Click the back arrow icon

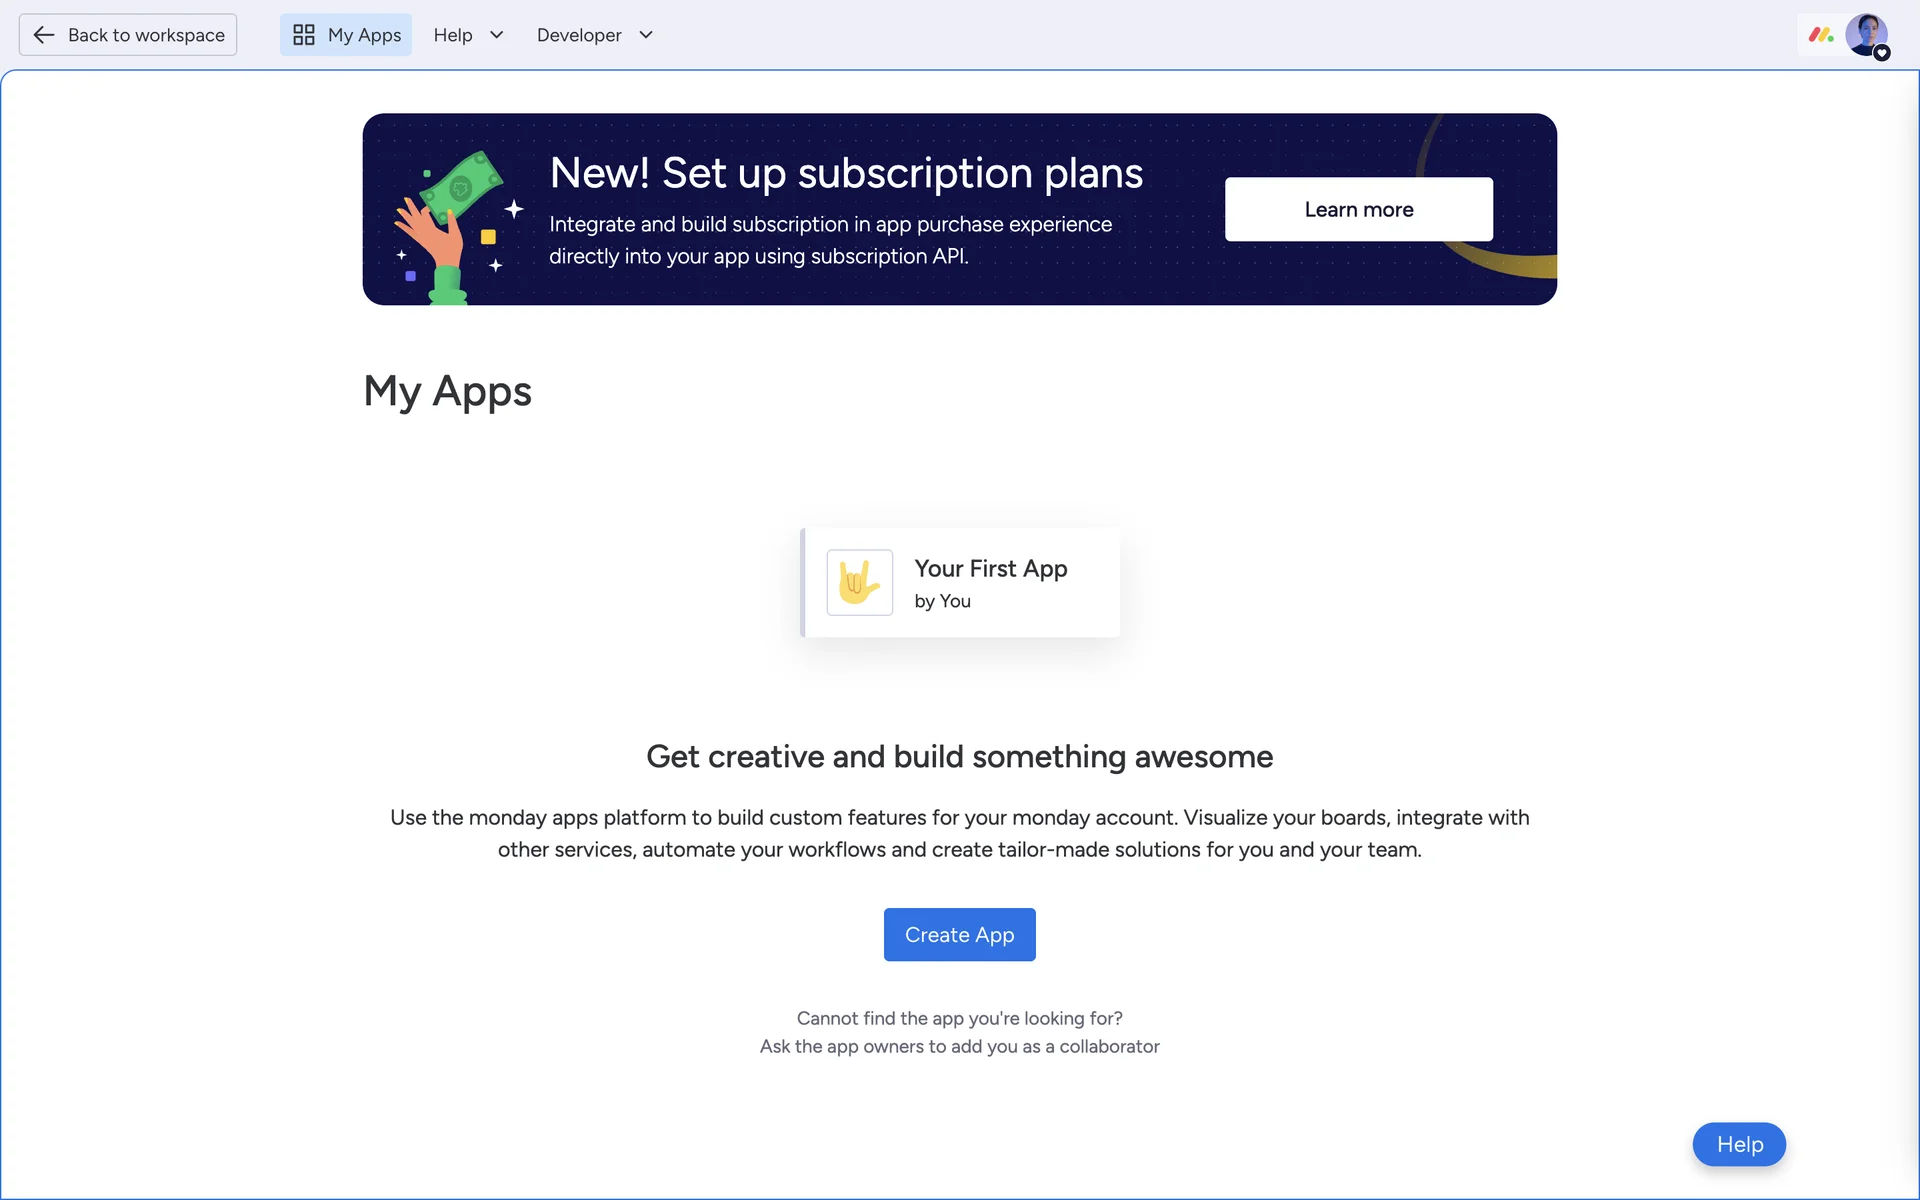43,35
